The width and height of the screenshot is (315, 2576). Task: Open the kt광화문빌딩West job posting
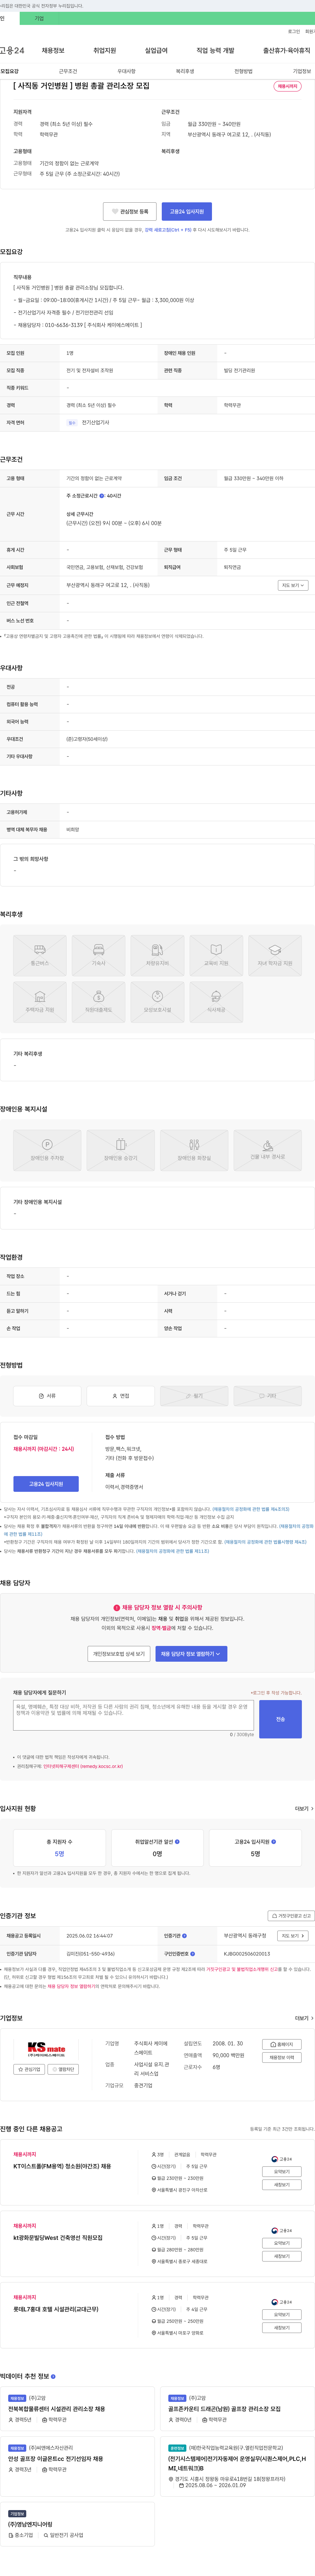pos(58,2238)
